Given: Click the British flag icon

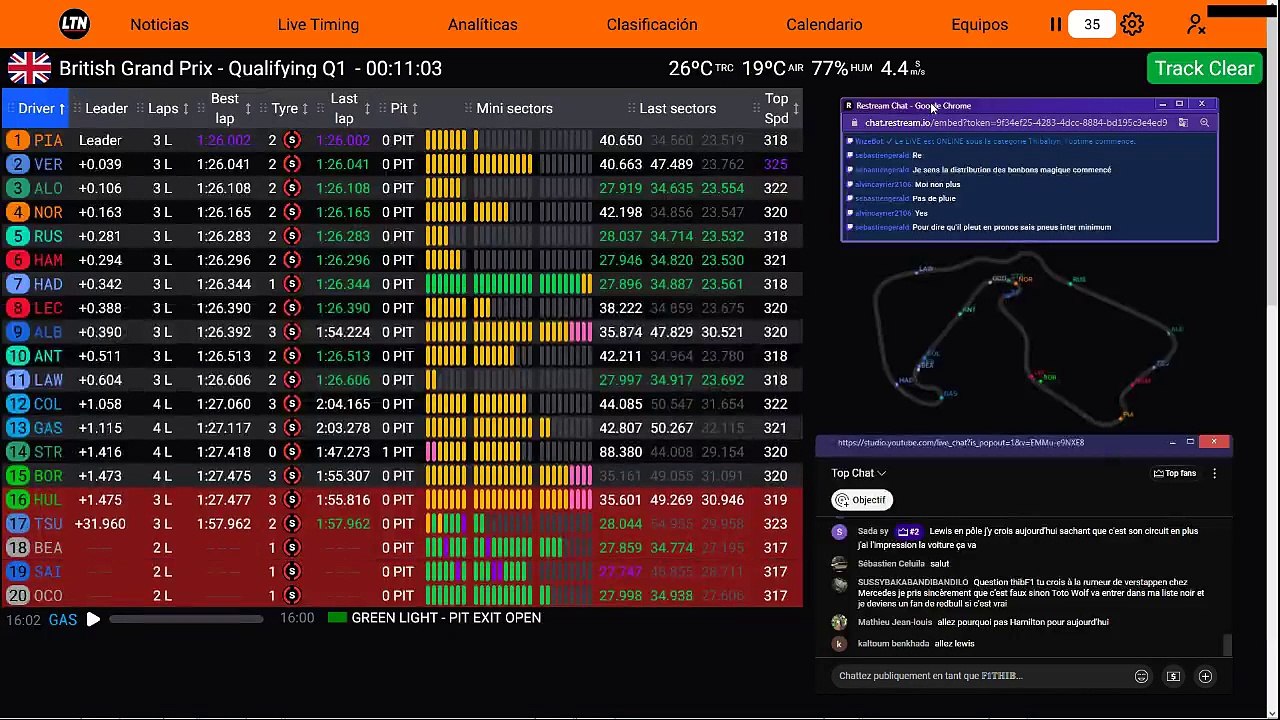Looking at the screenshot, I should [29, 68].
